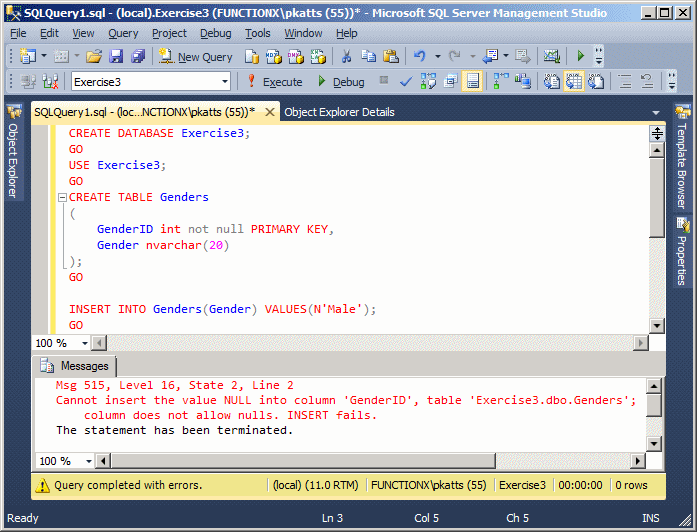Click the MDX query icon
This screenshot has height=532, width=697.
click(274, 56)
